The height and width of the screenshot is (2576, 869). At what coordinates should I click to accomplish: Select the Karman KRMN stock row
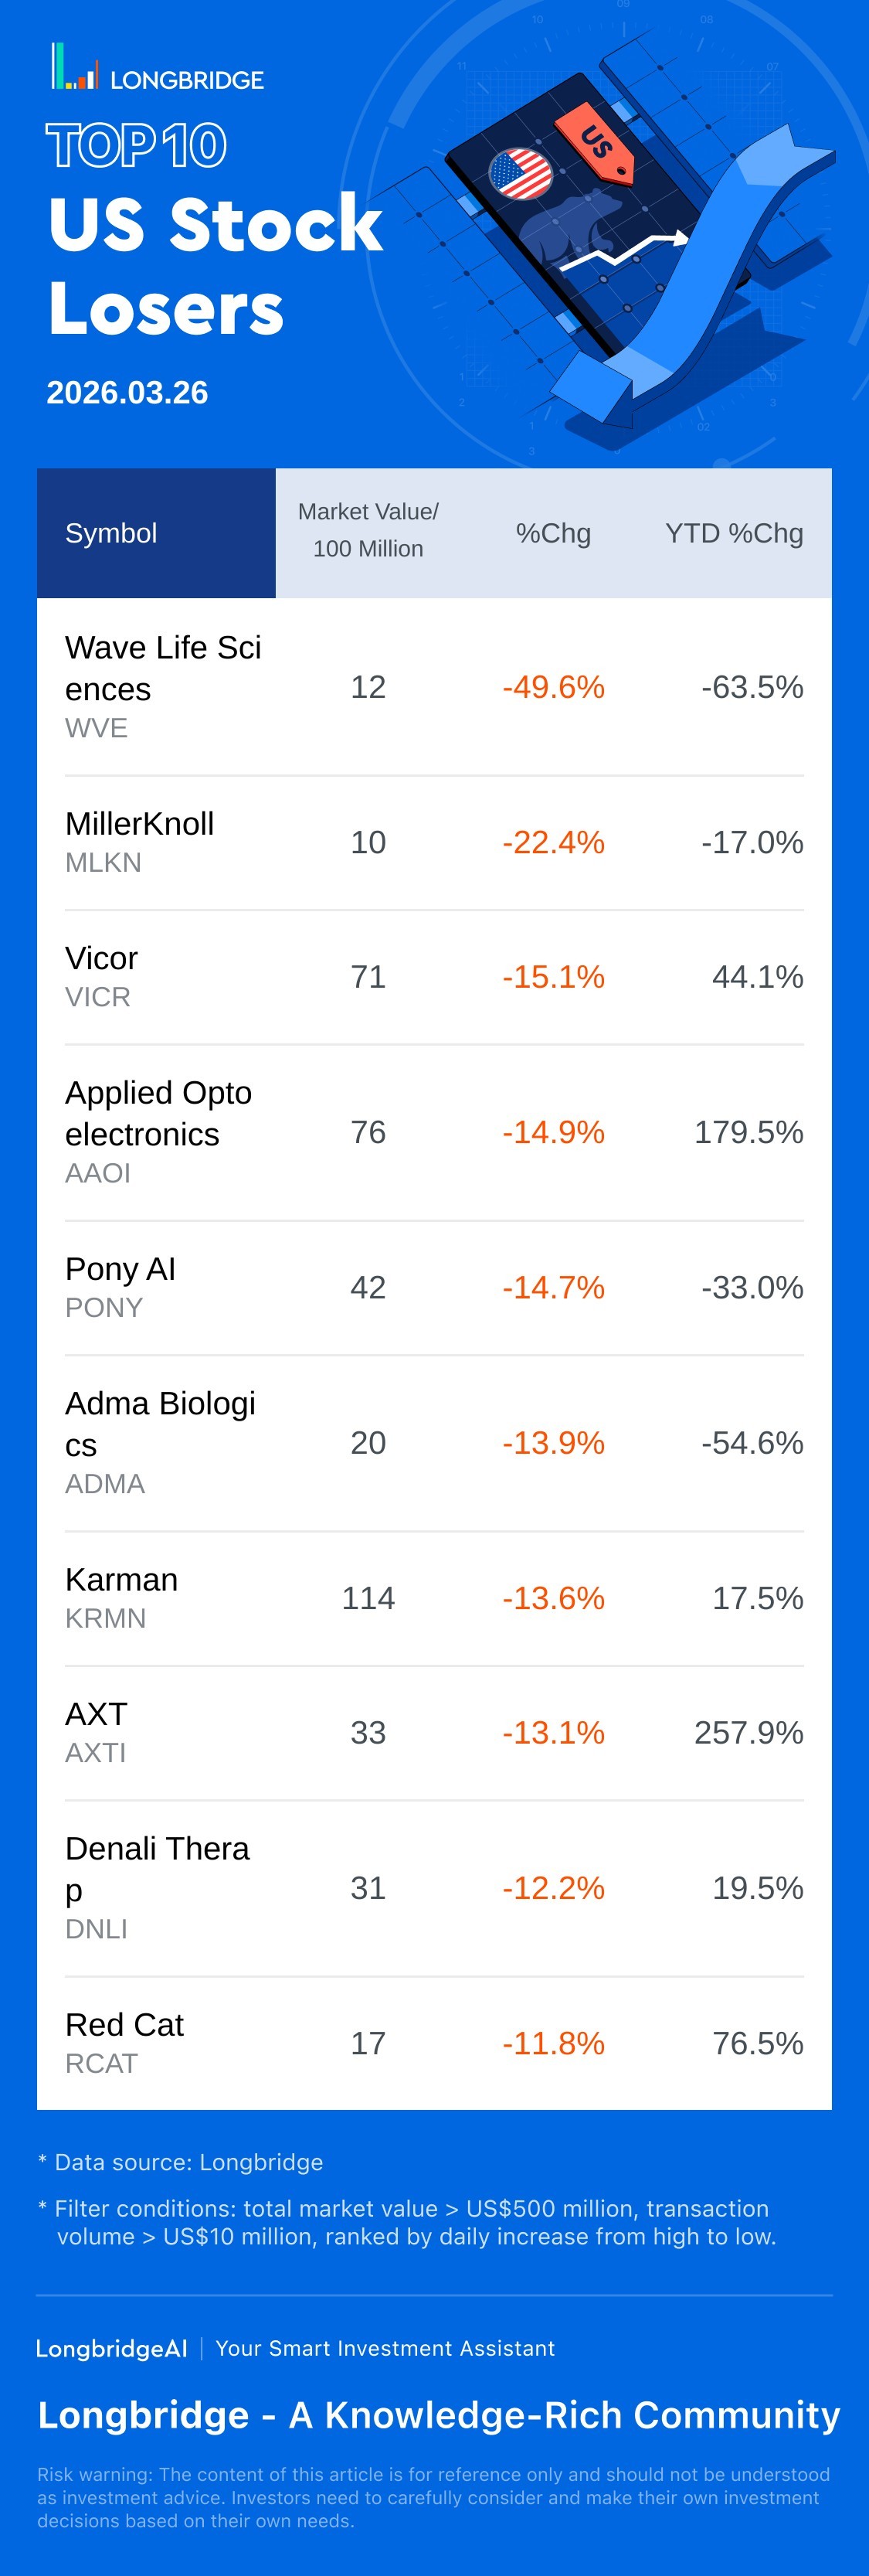[121, 1597]
